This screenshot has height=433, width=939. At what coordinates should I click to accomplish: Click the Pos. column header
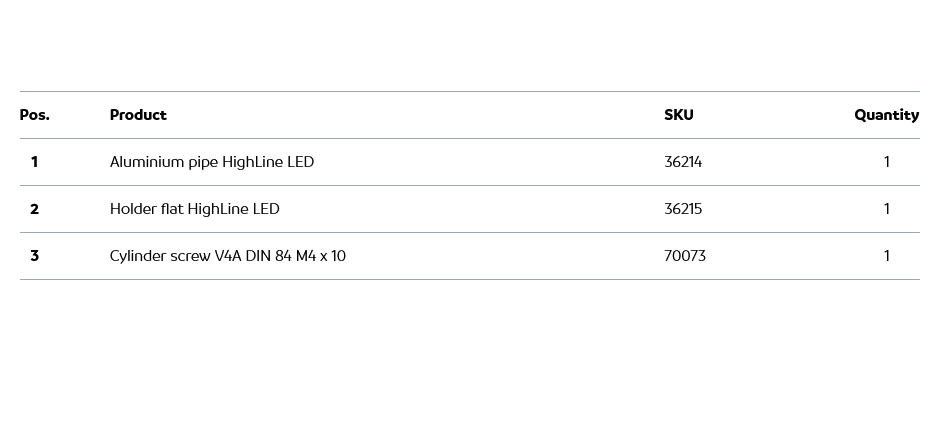pos(34,115)
